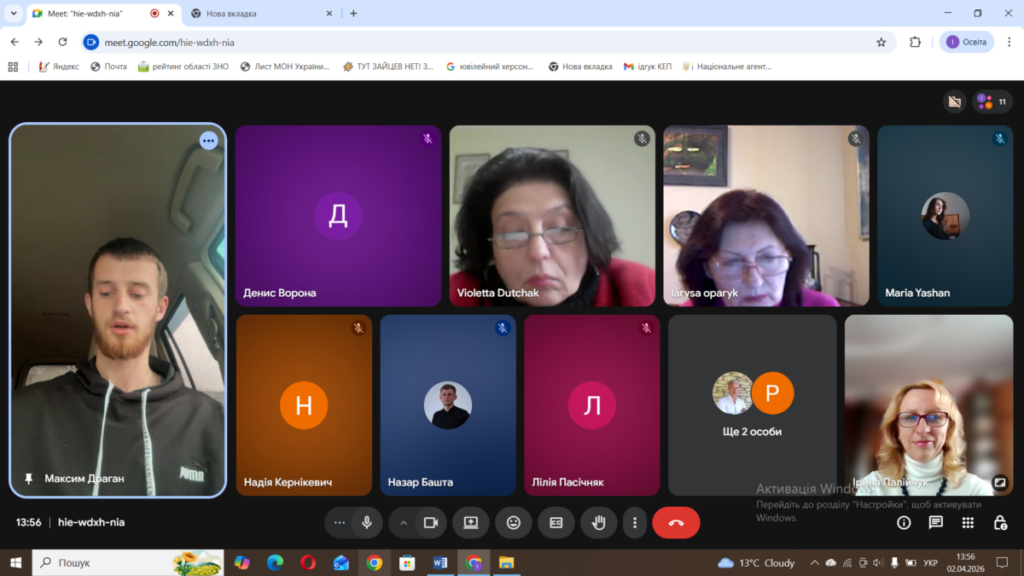Toggle closed captions
This screenshot has width=1024, height=576.
pyautogui.click(x=556, y=522)
